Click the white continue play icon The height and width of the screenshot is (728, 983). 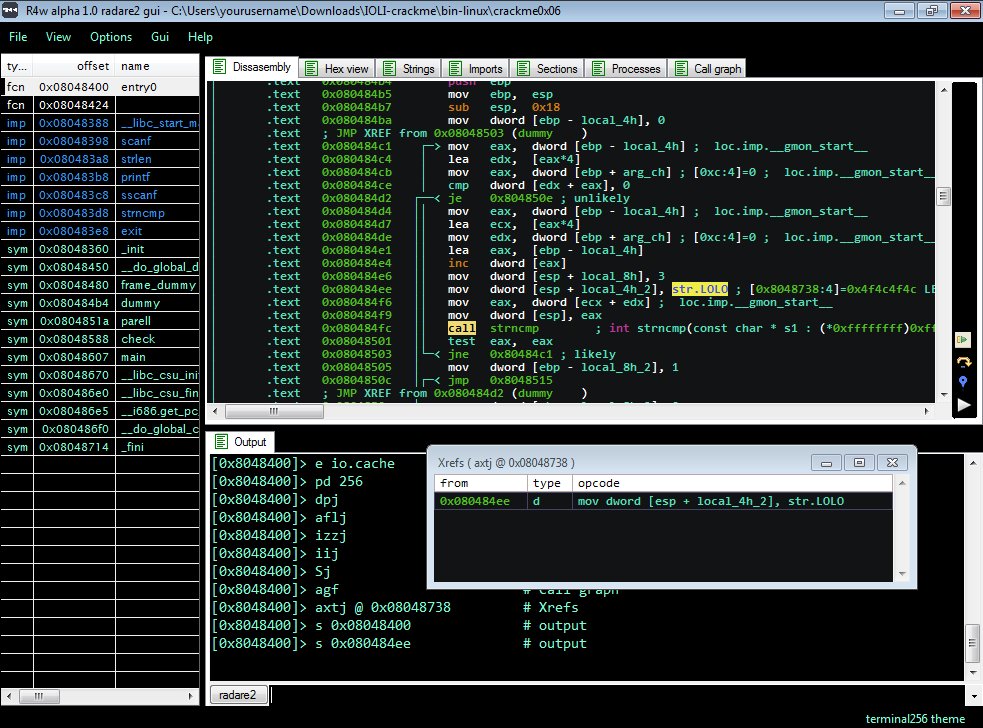click(x=964, y=405)
